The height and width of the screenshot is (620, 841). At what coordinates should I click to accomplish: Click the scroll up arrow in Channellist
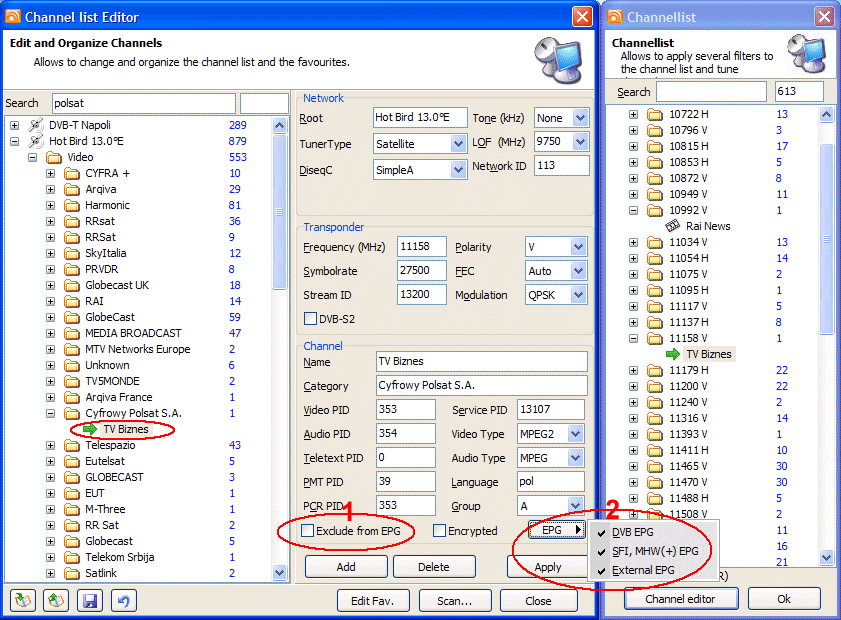pyautogui.click(x=827, y=114)
